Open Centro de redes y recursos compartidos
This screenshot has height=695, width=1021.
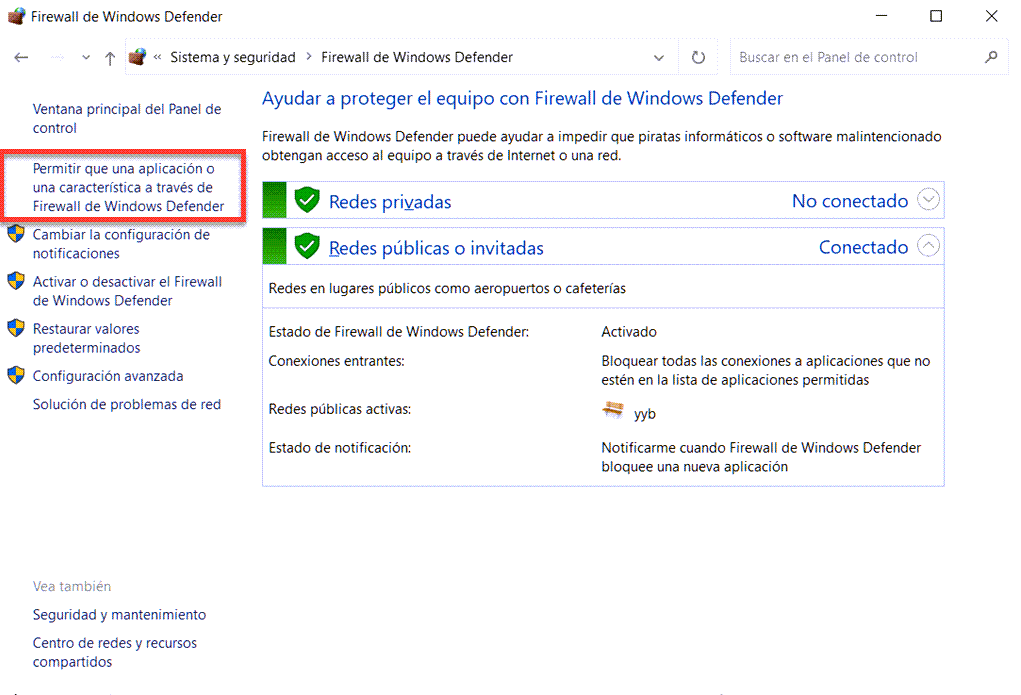point(115,652)
